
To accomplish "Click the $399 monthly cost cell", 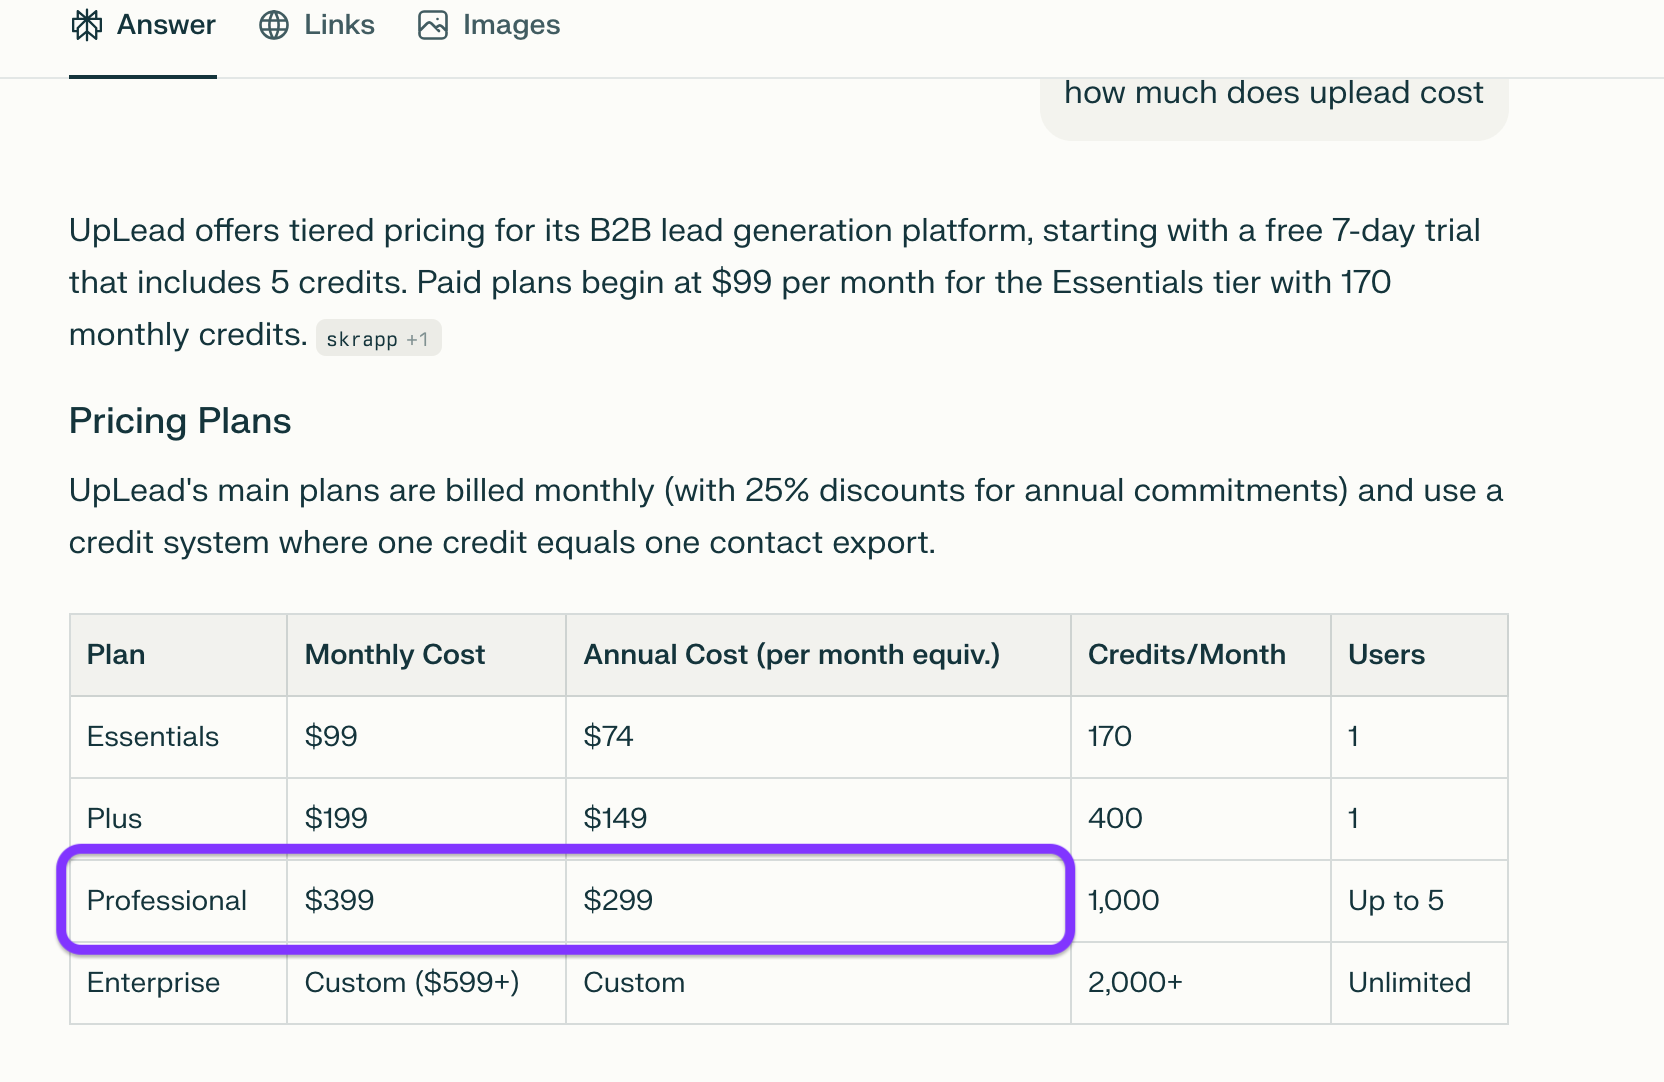I will point(340,901).
